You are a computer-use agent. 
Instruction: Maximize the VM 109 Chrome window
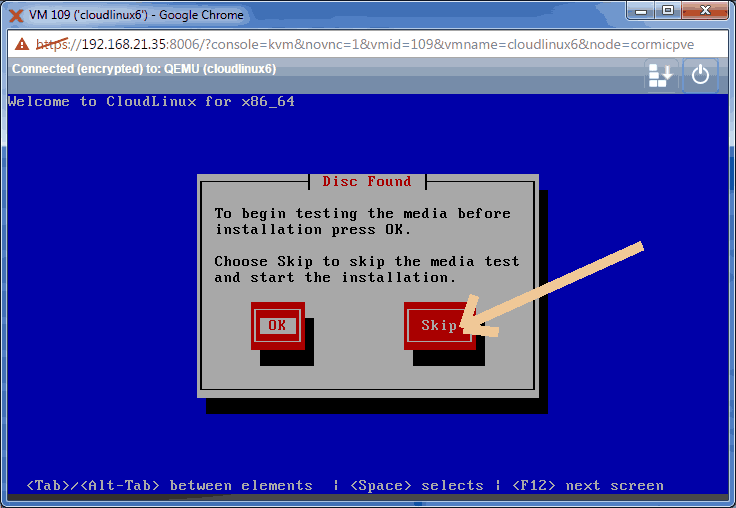tap(668, 10)
